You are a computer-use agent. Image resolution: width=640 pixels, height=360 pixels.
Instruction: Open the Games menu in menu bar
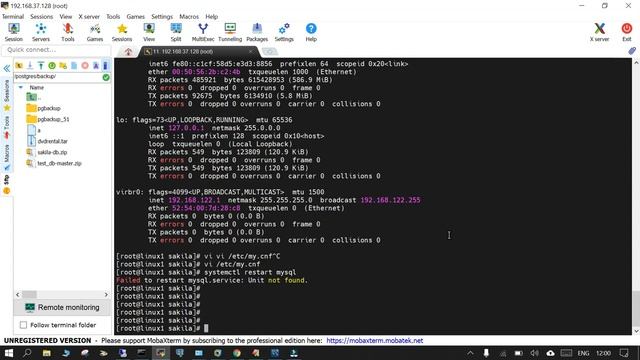coord(136,17)
